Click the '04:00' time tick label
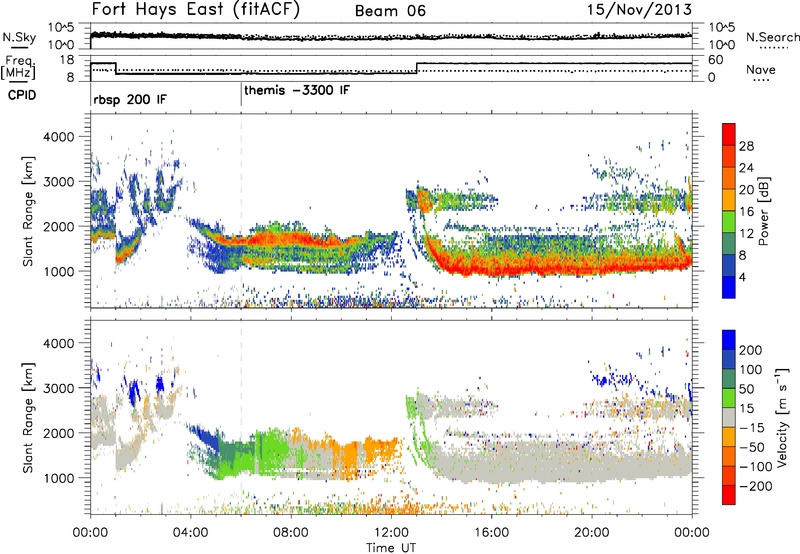Image resolution: width=800 pixels, height=554 pixels. click(x=191, y=533)
